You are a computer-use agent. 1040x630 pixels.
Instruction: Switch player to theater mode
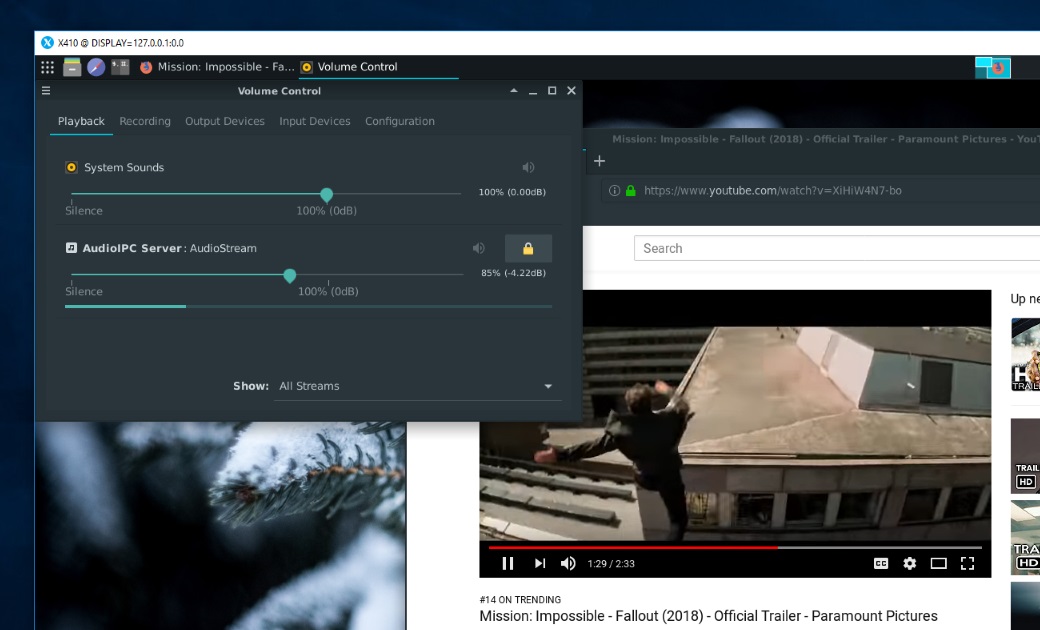tap(938, 563)
